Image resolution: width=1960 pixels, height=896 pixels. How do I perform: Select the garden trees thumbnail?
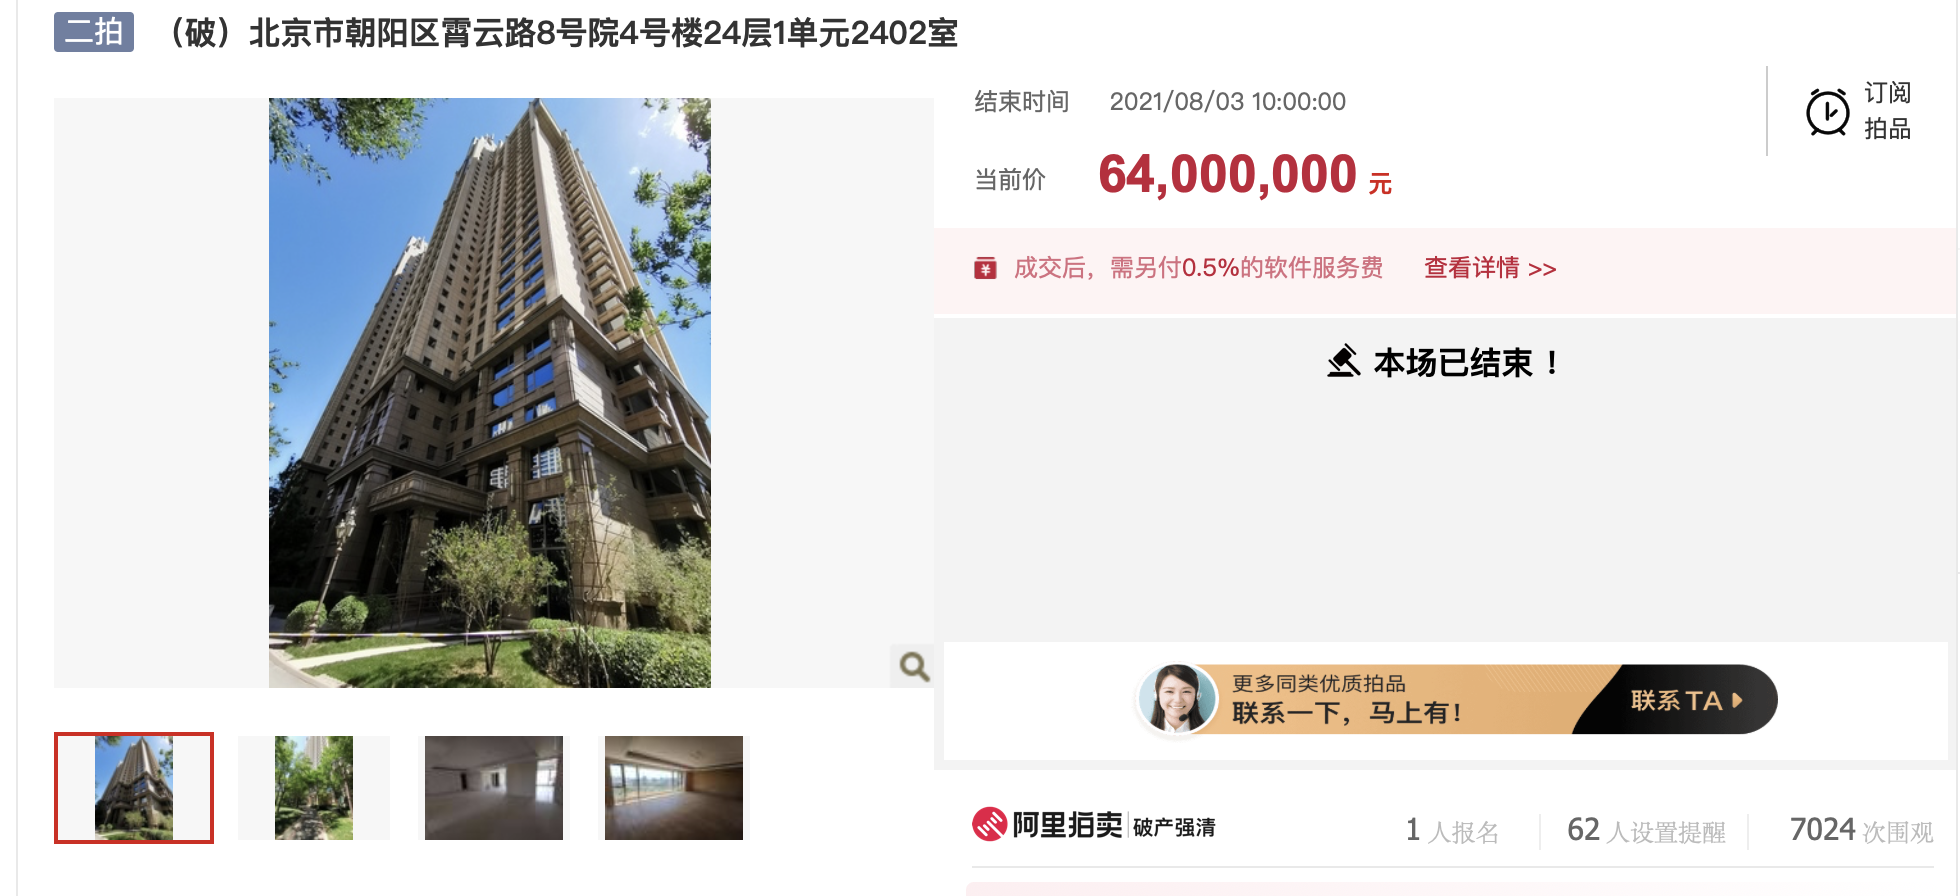coord(314,788)
